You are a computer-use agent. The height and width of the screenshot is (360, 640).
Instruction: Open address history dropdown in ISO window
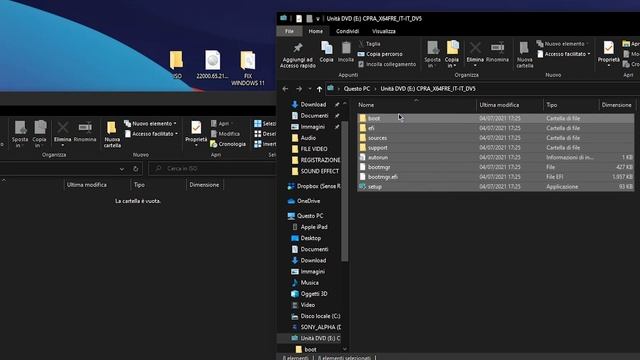tap(122, 169)
